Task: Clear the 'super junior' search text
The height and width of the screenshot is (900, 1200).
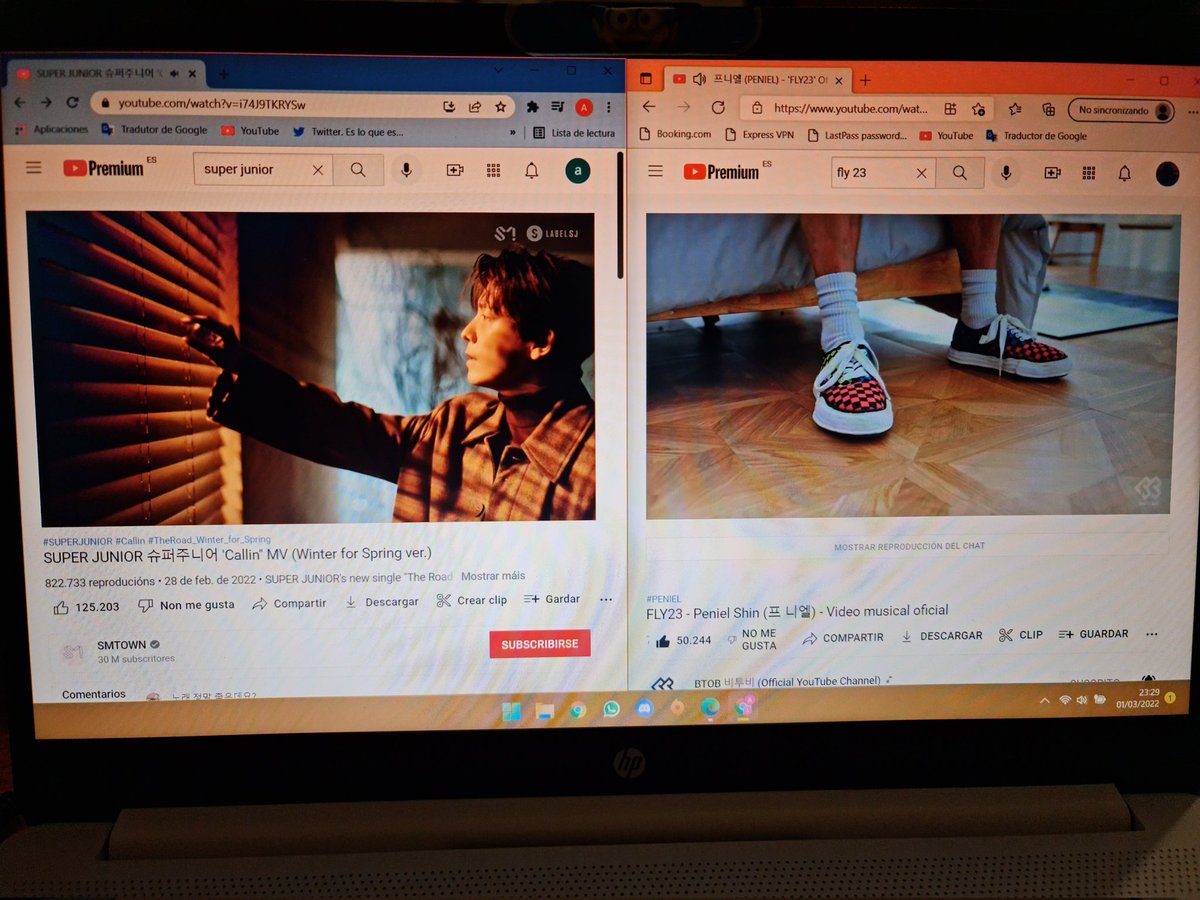Action: point(318,170)
